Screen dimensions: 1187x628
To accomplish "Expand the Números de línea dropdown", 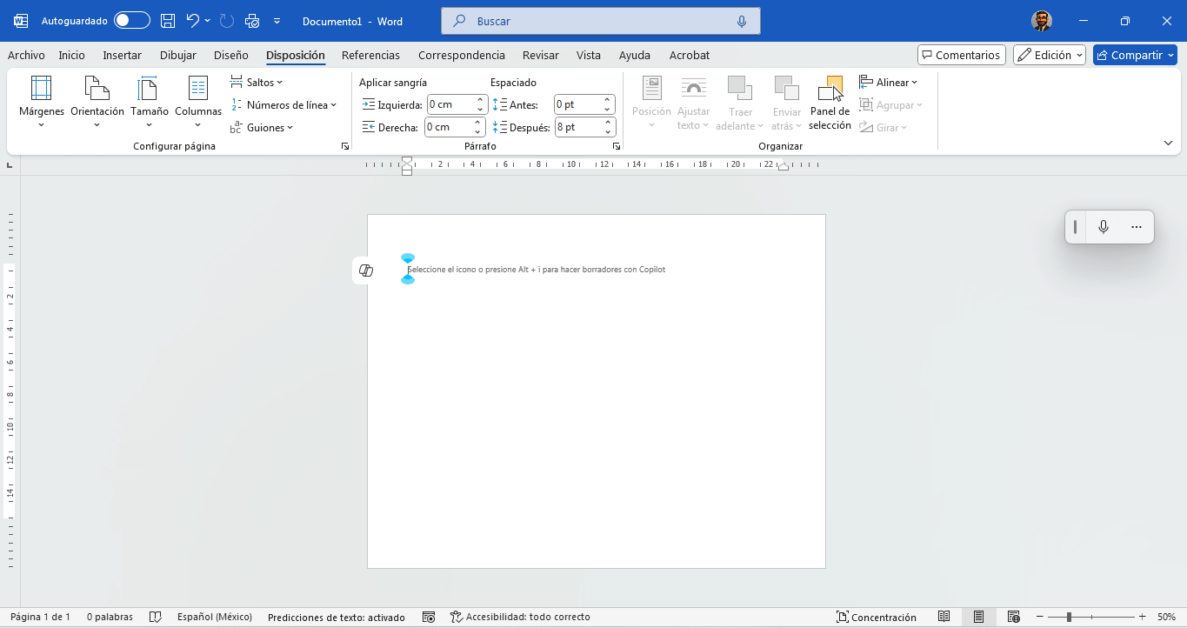I will point(284,105).
